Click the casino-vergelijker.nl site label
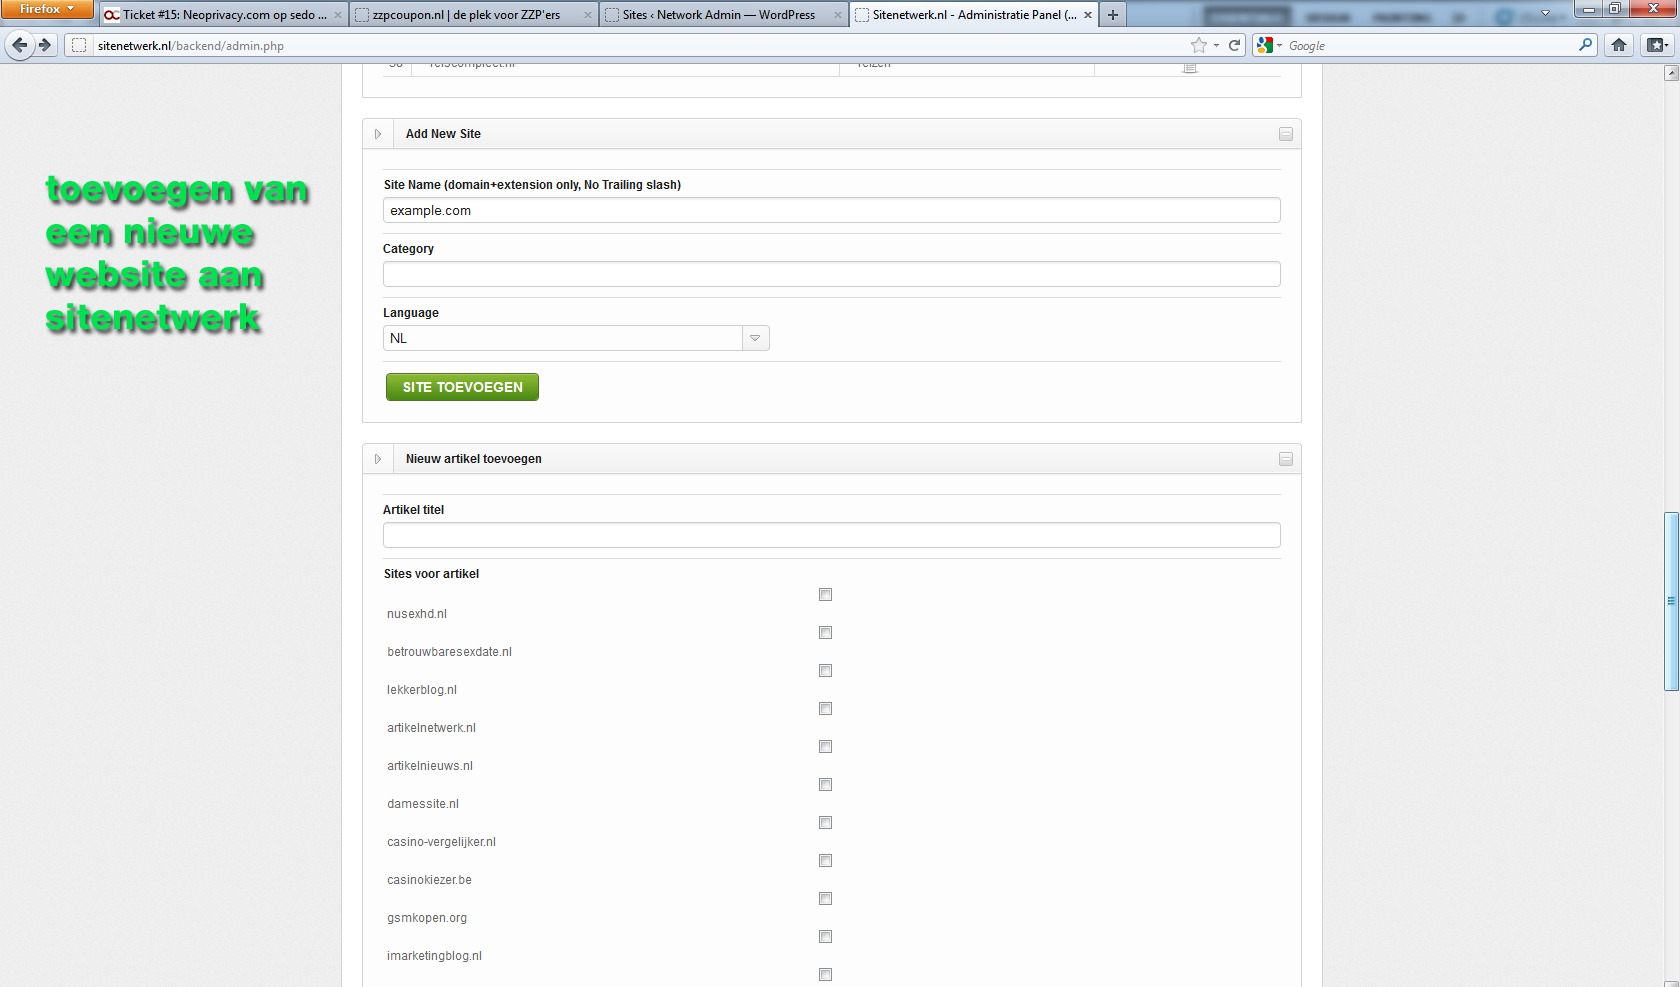 (441, 842)
